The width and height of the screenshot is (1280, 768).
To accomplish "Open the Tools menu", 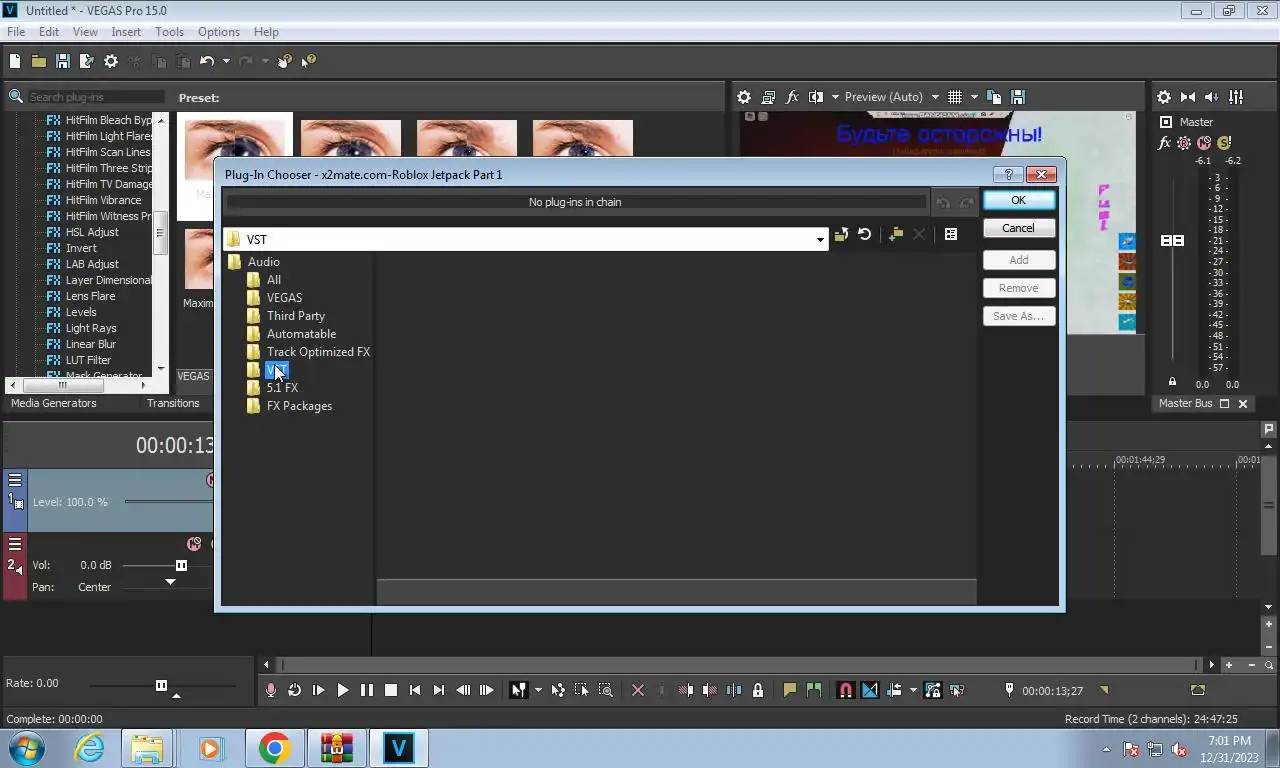I will pyautogui.click(x=169, y=32).
